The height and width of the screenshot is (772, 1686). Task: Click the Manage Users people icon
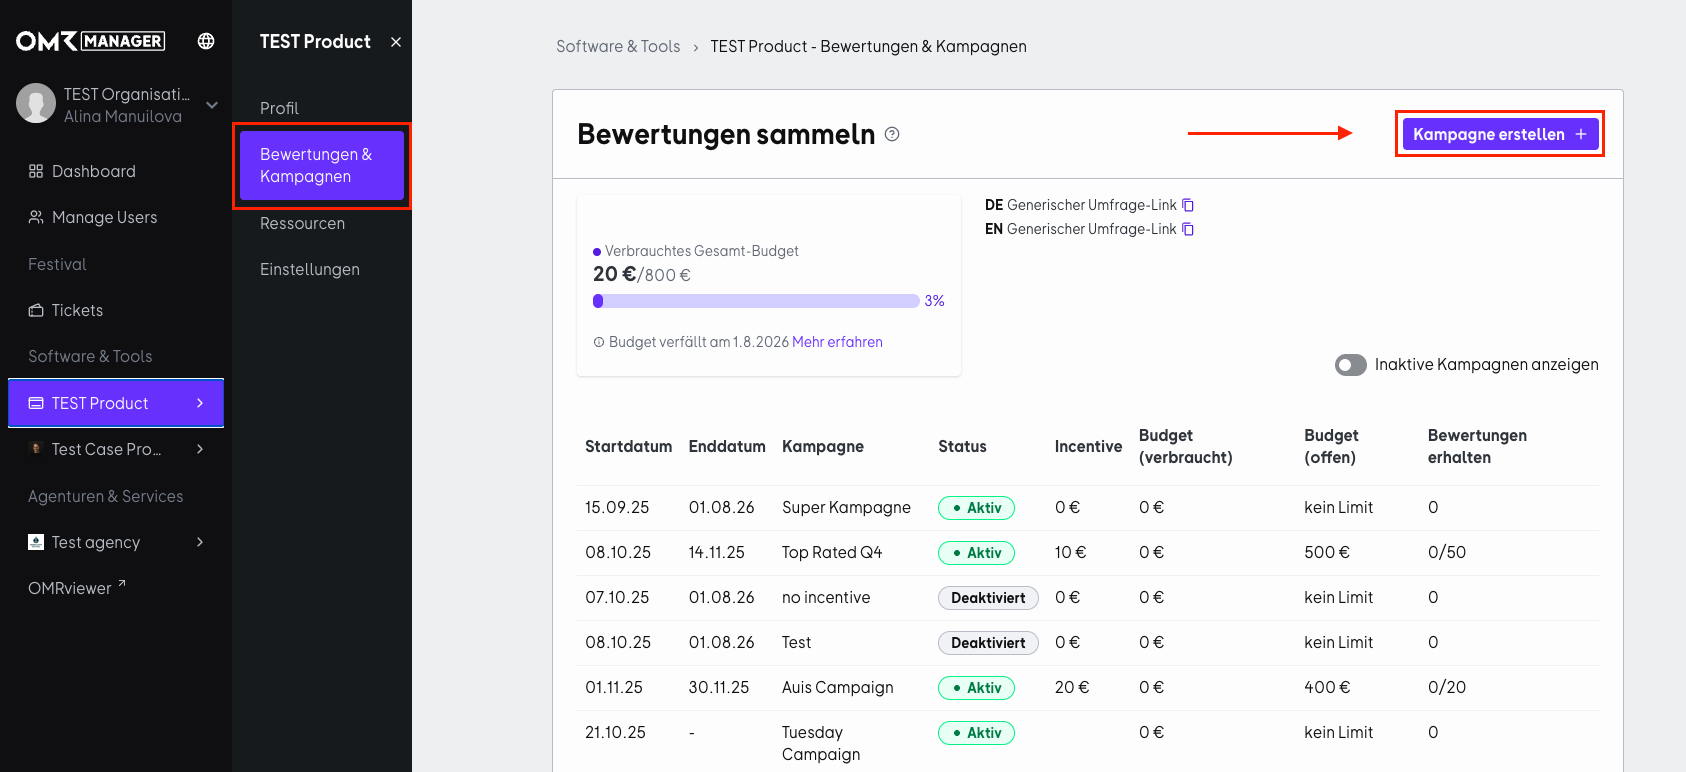(36, 217)
